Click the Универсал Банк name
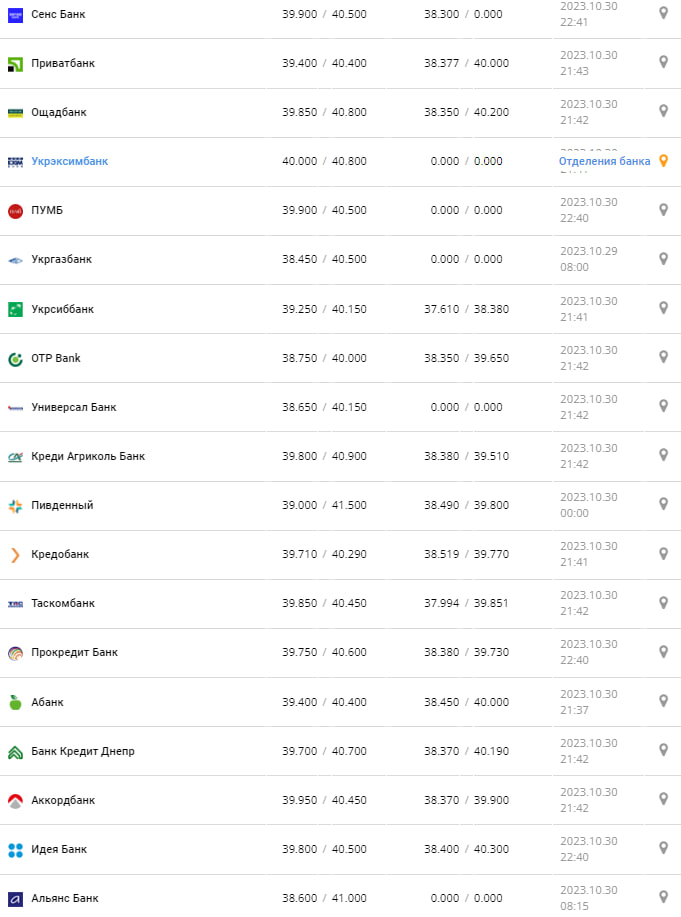The image size is (681, 917). pyautogui.click(x=74, y=407)
